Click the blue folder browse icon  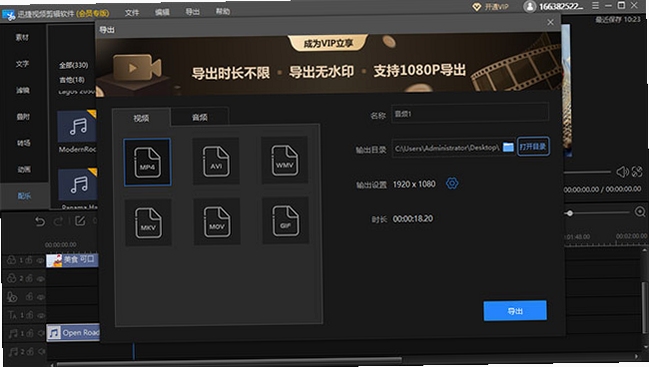tap(508, 147)
